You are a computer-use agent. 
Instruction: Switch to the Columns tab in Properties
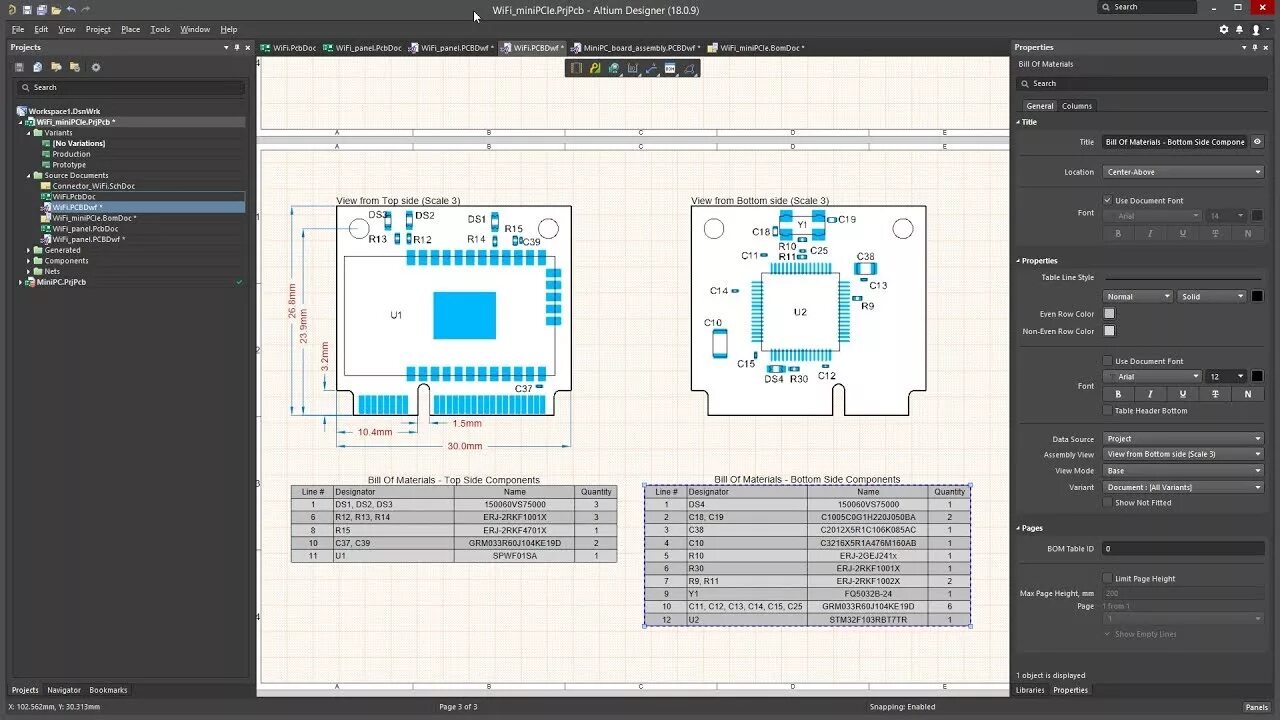(1077, 105)
